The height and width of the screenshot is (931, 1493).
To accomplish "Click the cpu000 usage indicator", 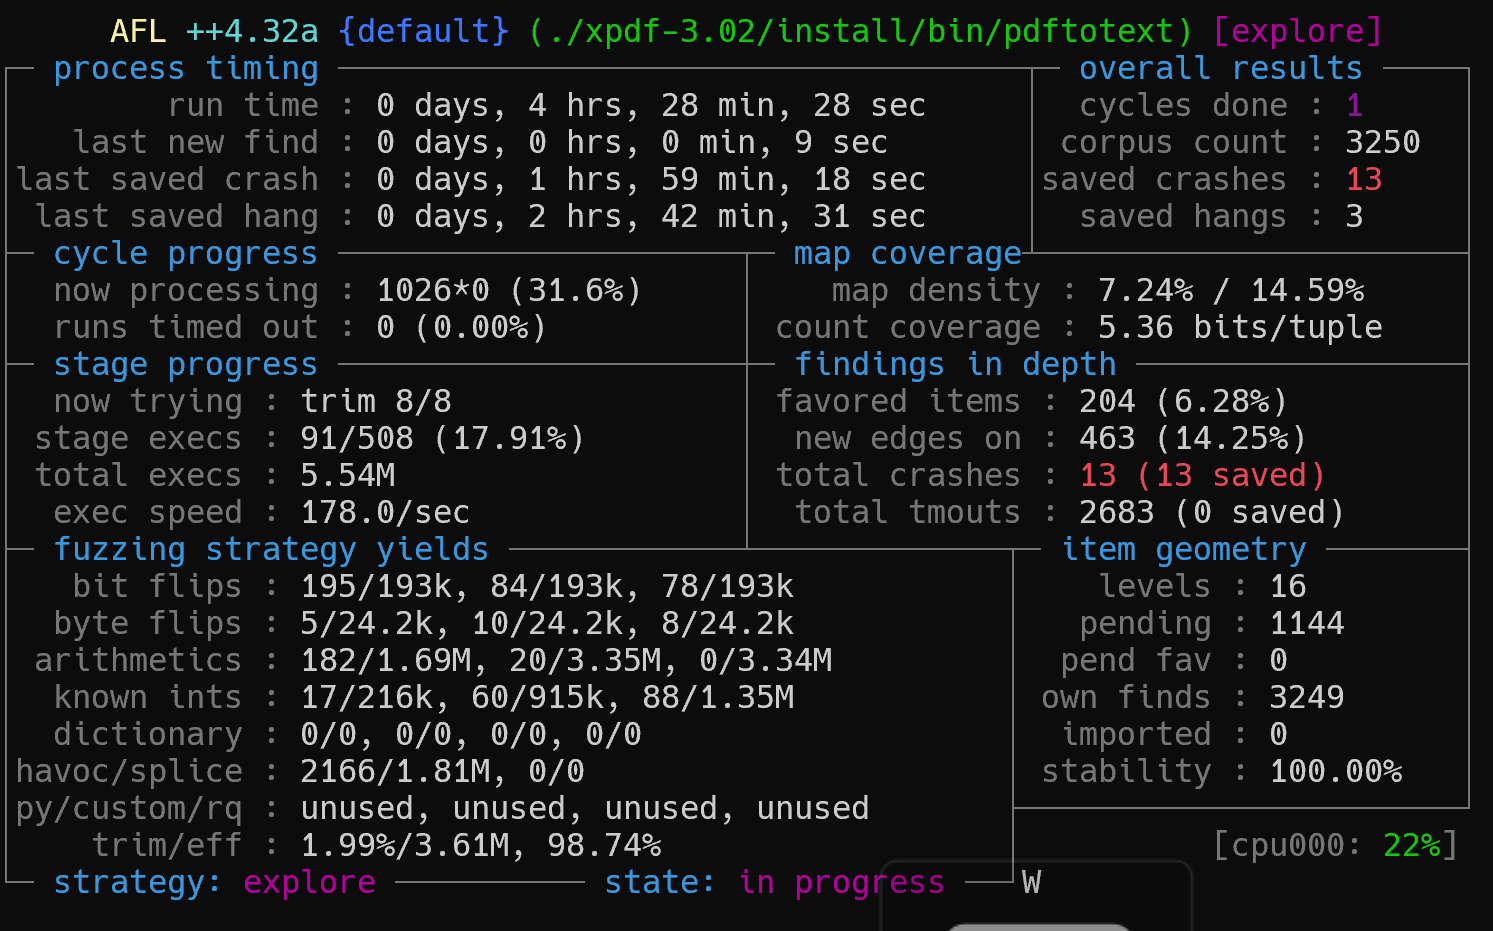I will point(1335,846).
